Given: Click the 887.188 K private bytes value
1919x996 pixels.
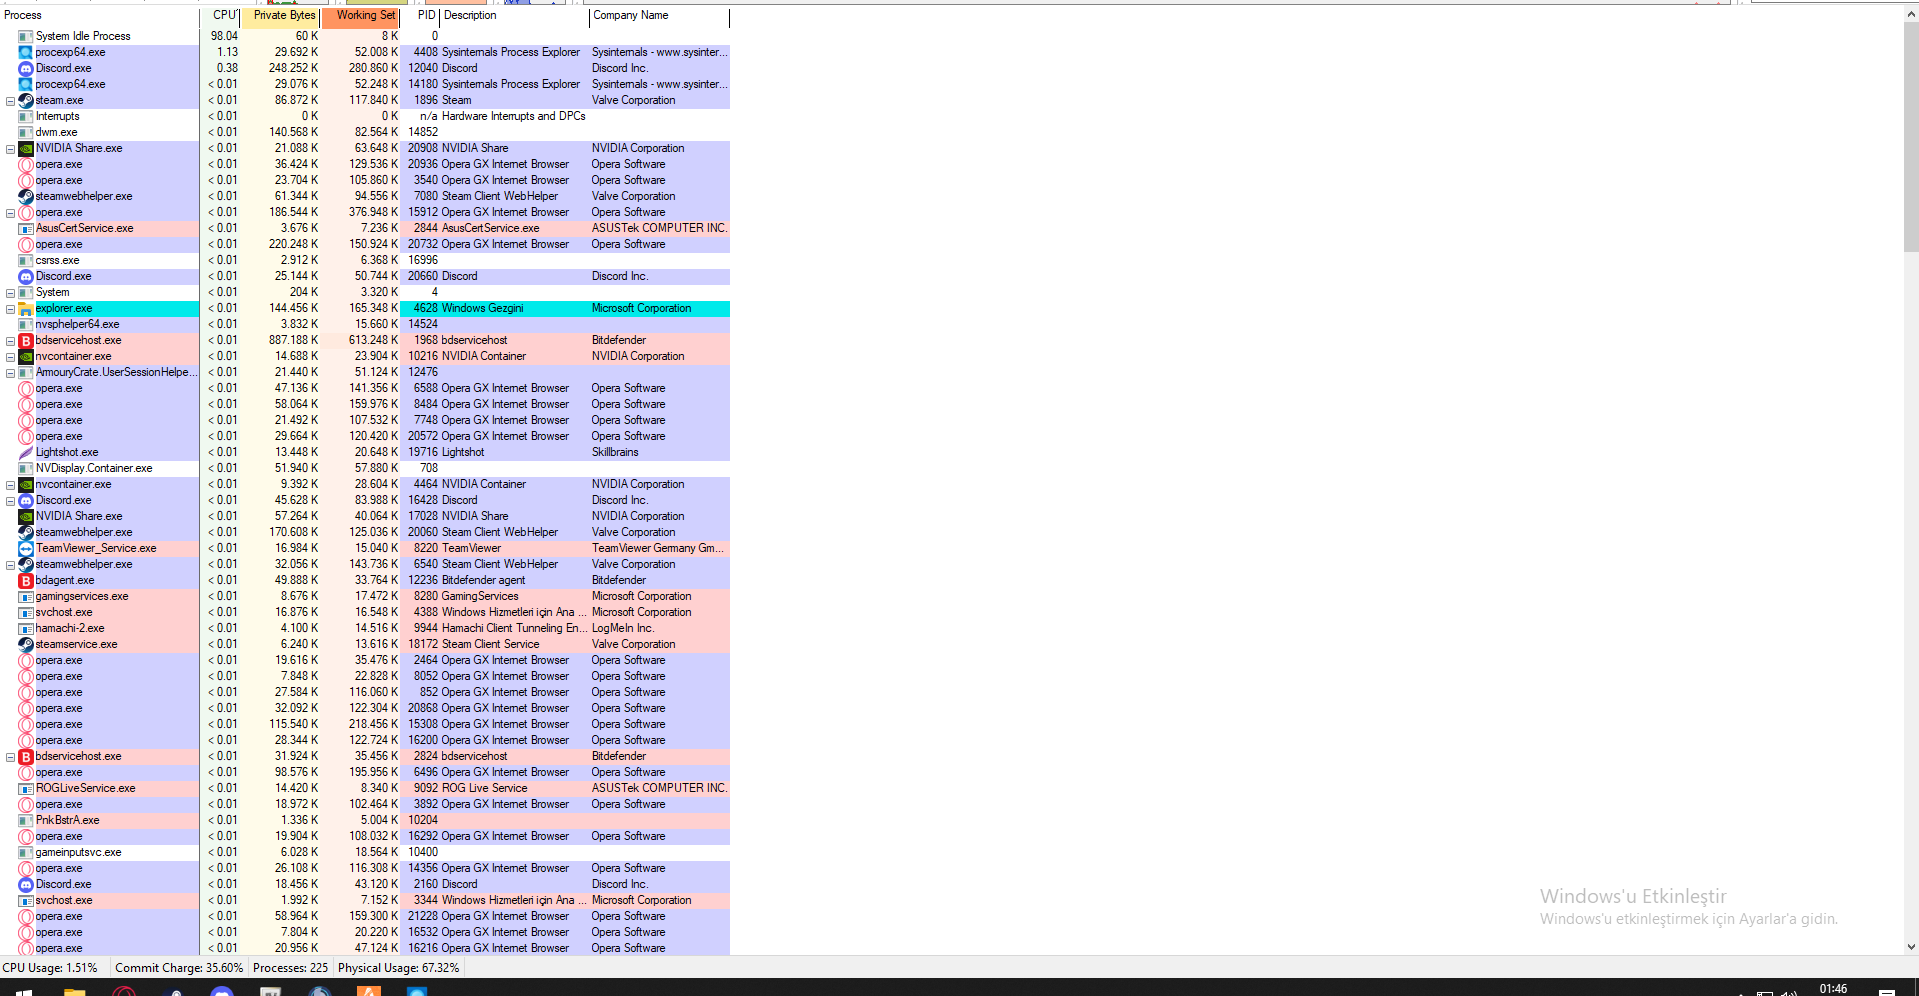Looking at the screenshot, I should click(294, 340).
